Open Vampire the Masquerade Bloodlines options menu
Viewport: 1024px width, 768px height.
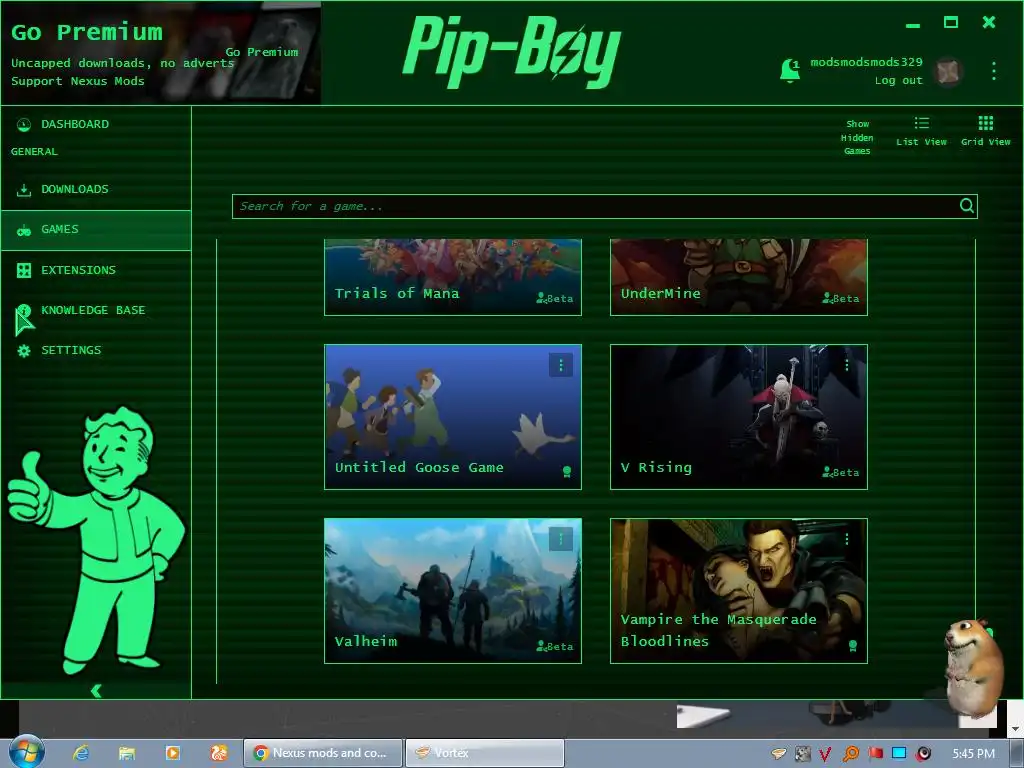pos(846,539)
